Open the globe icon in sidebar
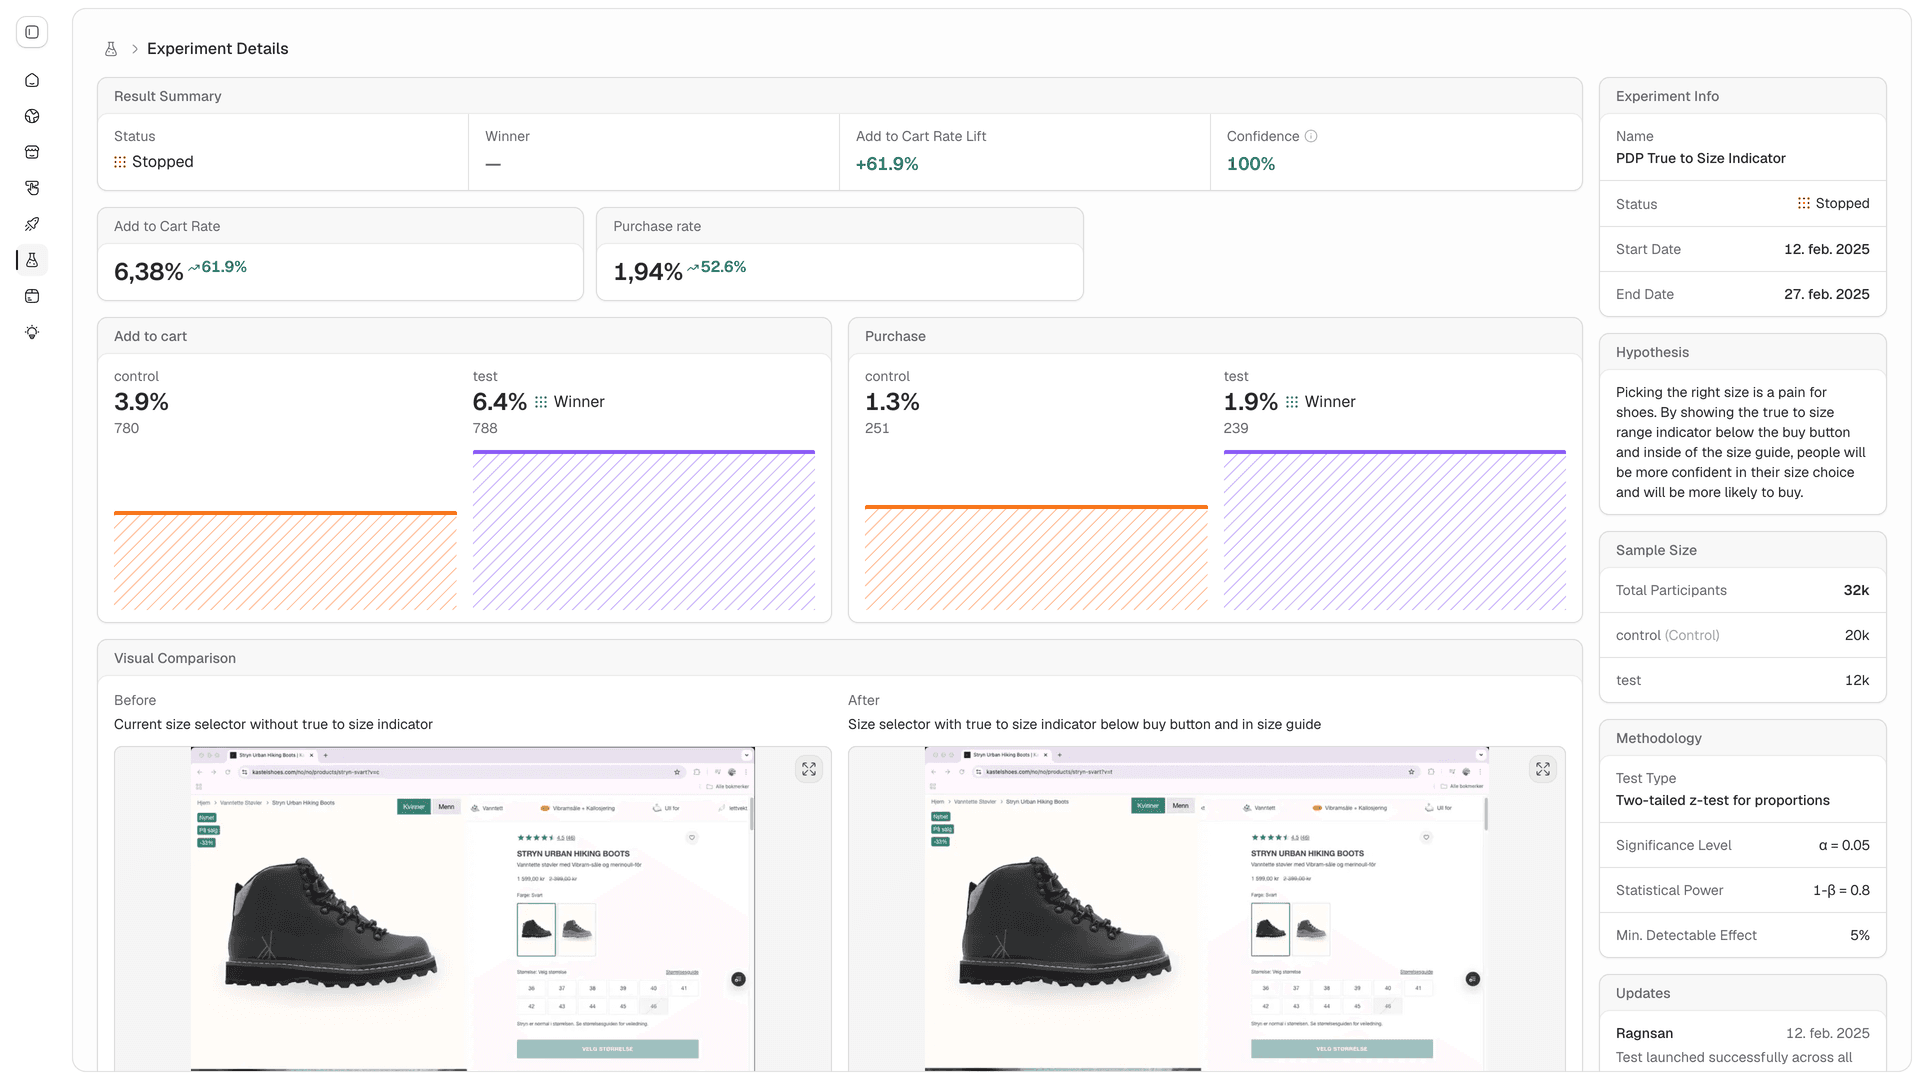The image size is (1920, 1080). 32,116
